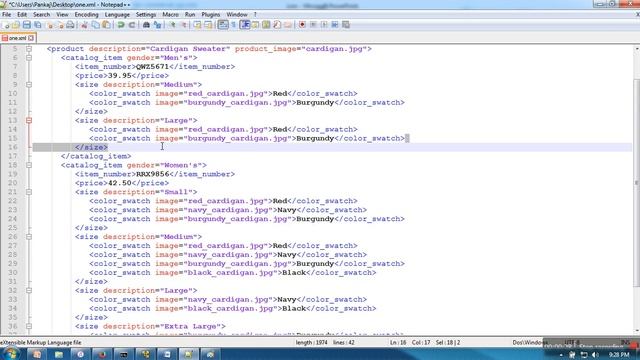The height and width of the screenshot is (360, 640).
Task: Click the Open file toolbar icon
Action: point(16,25)
